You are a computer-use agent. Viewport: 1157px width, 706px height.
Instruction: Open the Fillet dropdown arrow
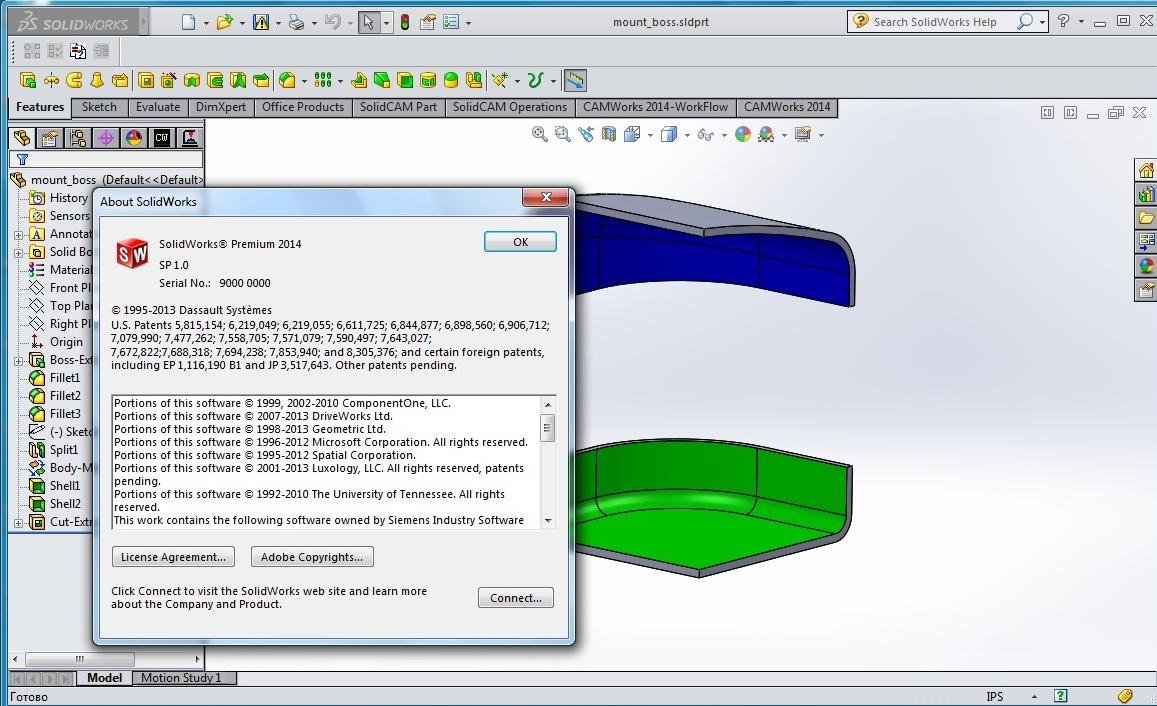tap(304, 81)
